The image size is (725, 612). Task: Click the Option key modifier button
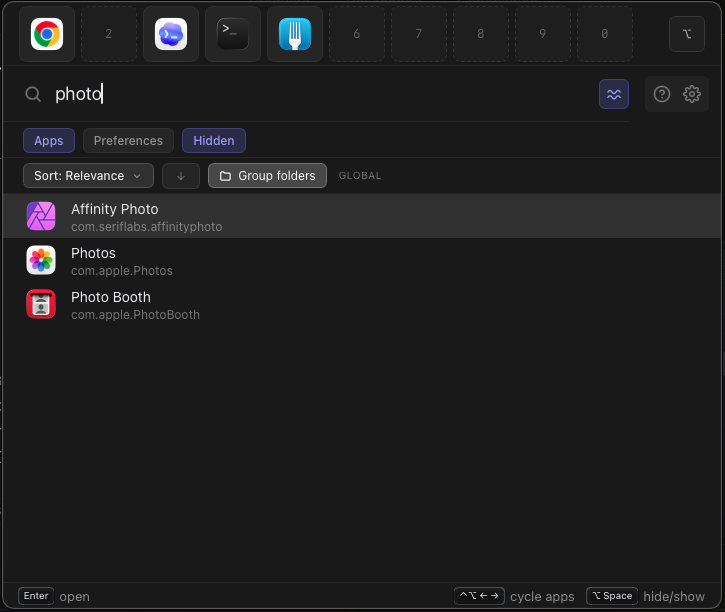[x=687, y=34]
